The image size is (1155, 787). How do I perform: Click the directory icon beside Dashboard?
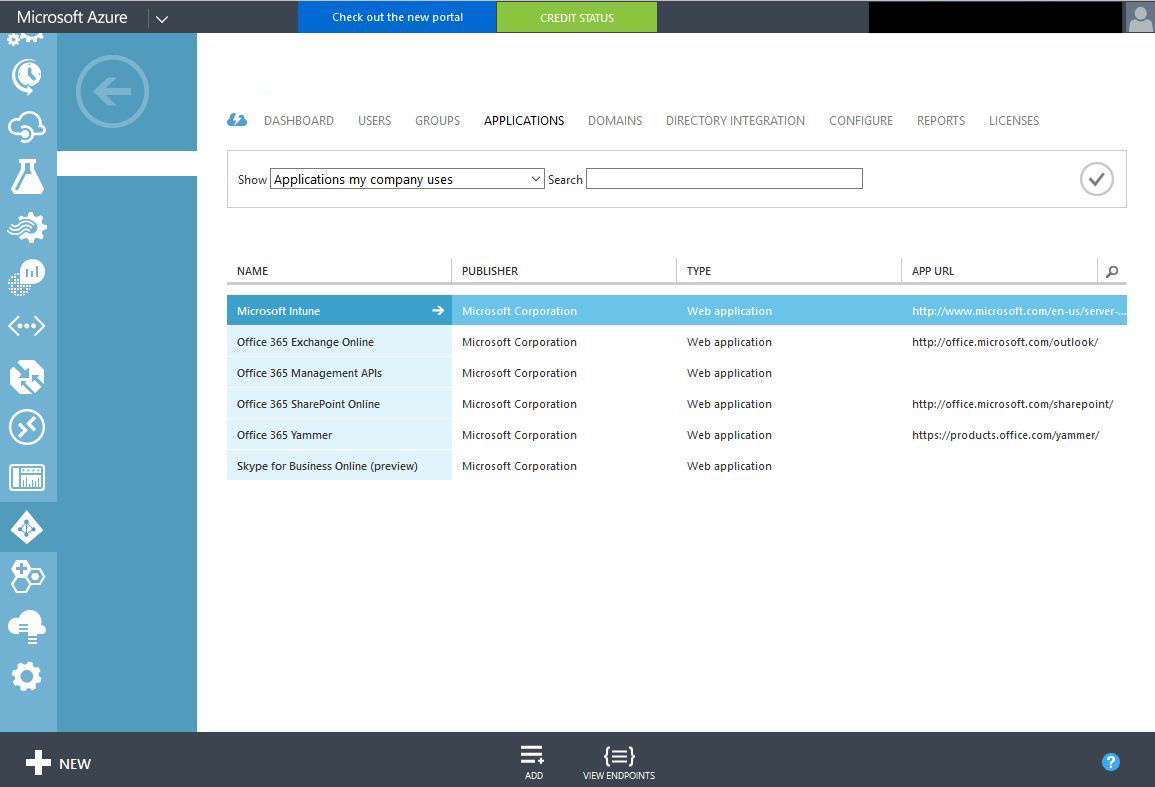tap(237, 120)
